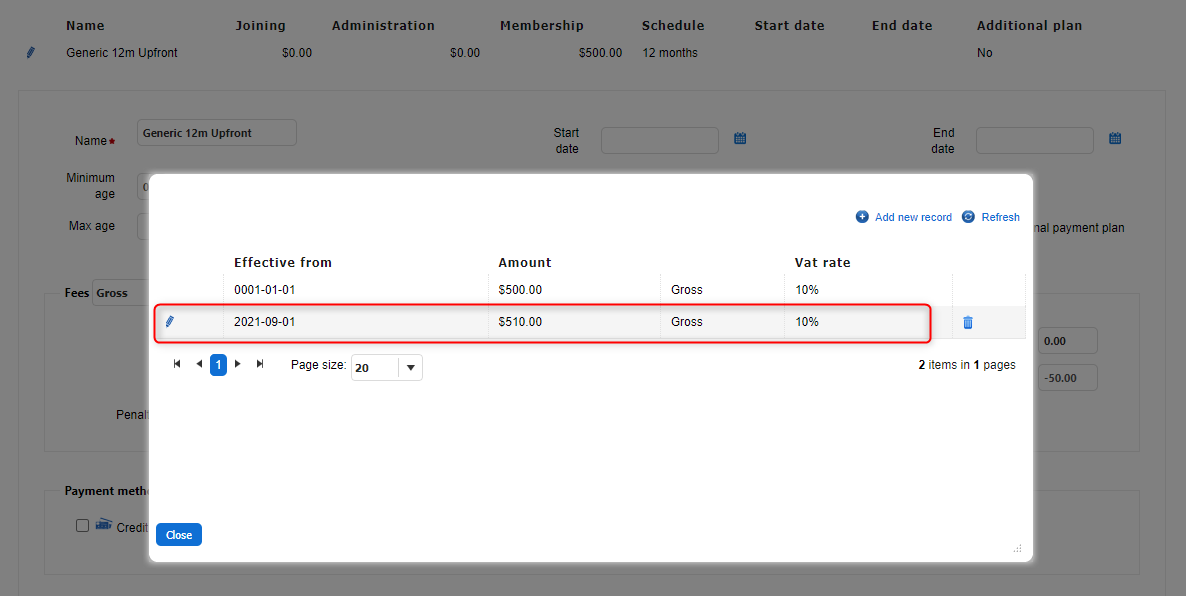Open the Start date calendar picker
Image resolution: width=1186 pixels, height=596 pixels.
pos(740,139)
